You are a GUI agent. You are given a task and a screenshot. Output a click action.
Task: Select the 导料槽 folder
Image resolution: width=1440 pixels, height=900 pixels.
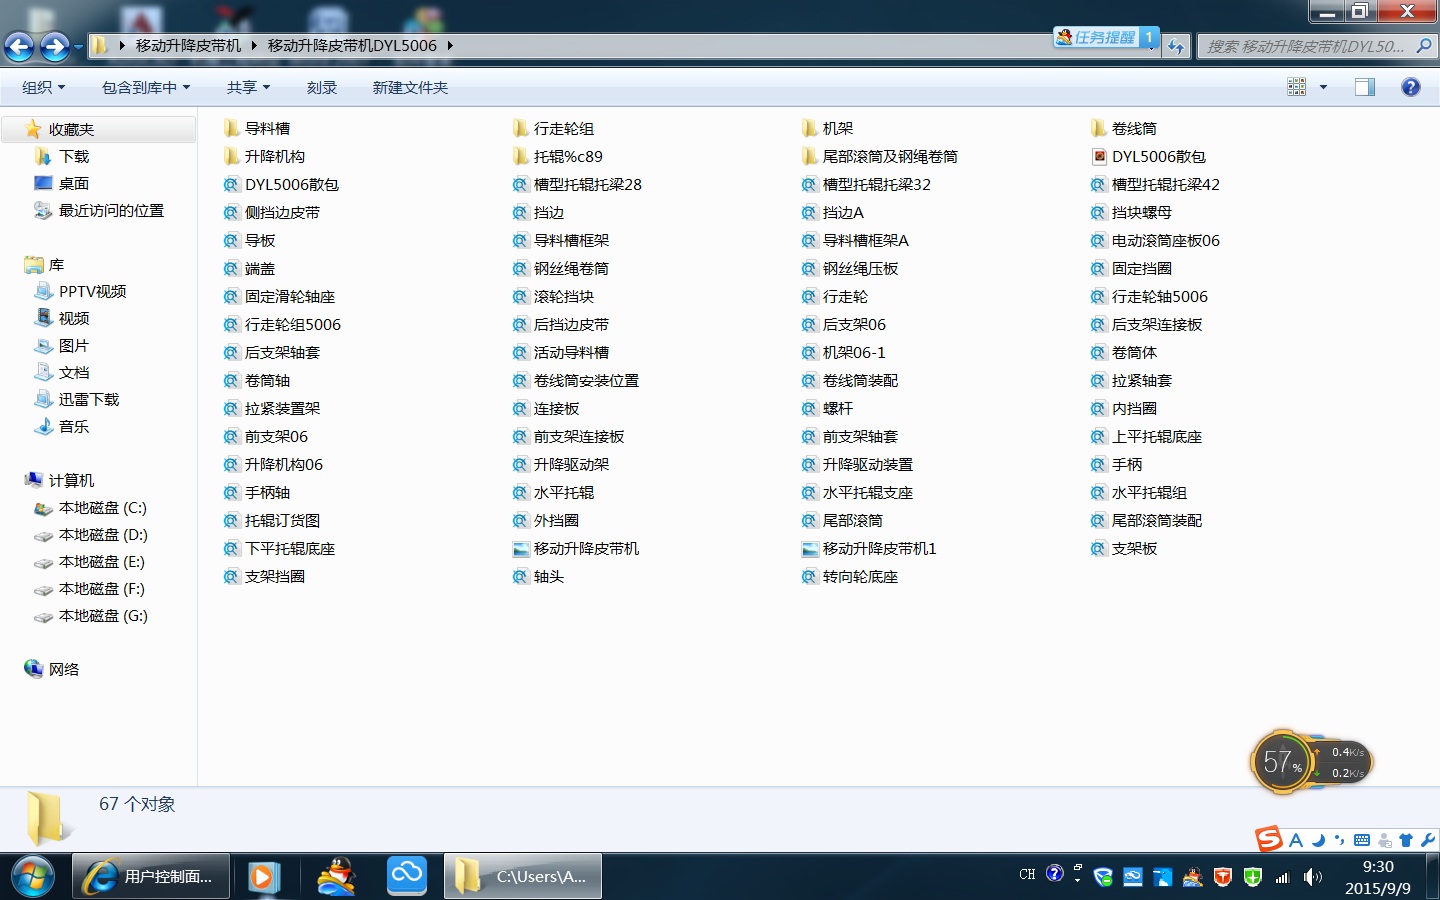click(x=257, y=128)
